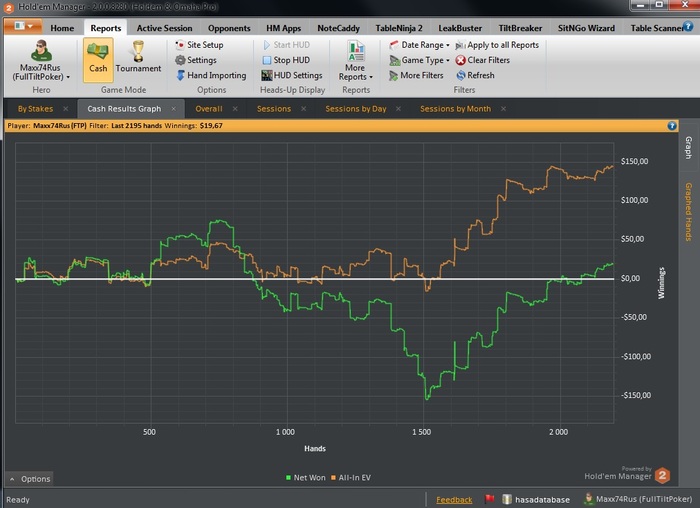Open the TiltBreaker tab
Viewport: 700px width, 508px height.
coord(520,28)
